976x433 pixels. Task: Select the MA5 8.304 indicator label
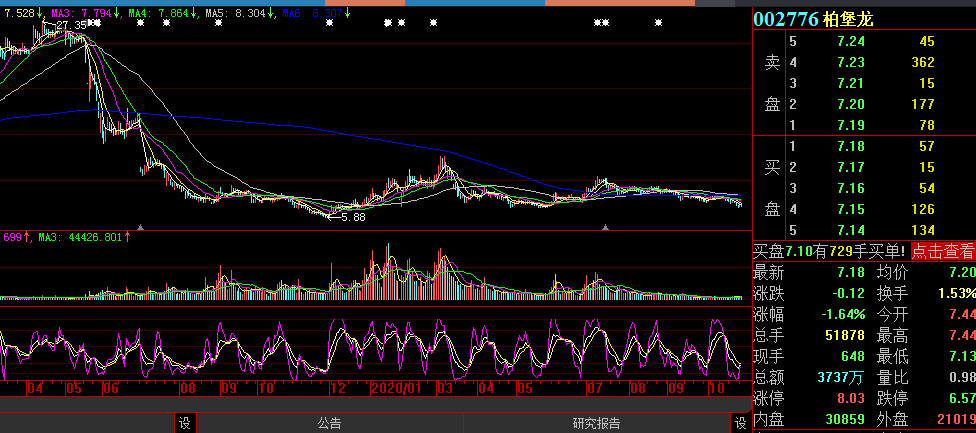[x=240, y=14]
